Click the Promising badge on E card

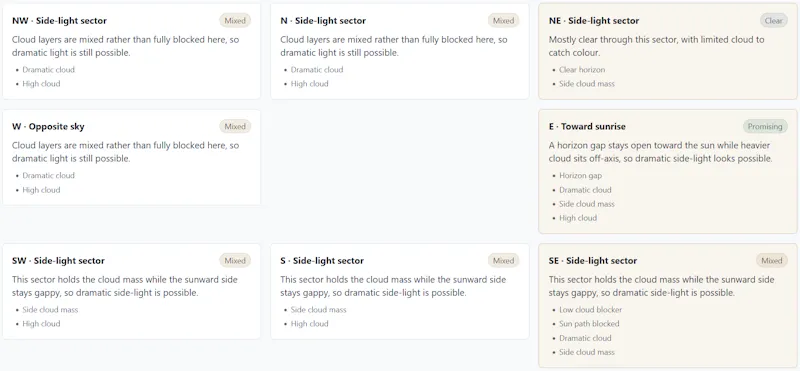coord(765,127)
